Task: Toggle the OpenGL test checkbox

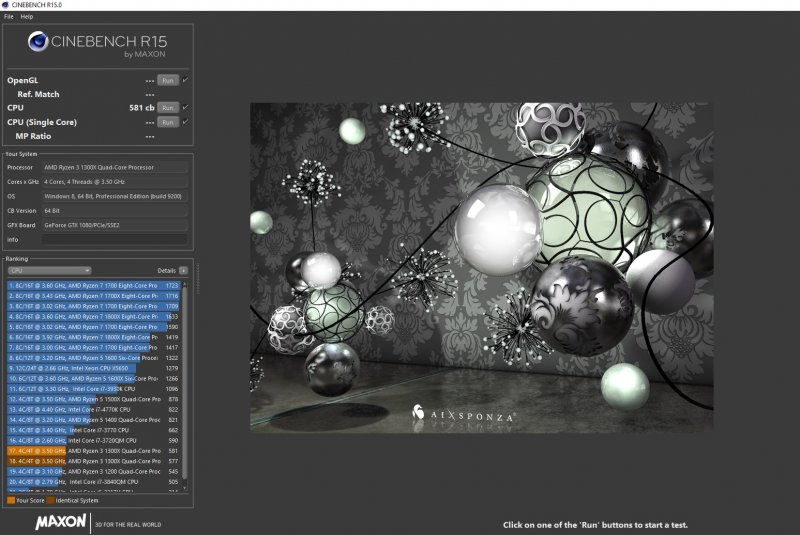Action: click(185, 80)
